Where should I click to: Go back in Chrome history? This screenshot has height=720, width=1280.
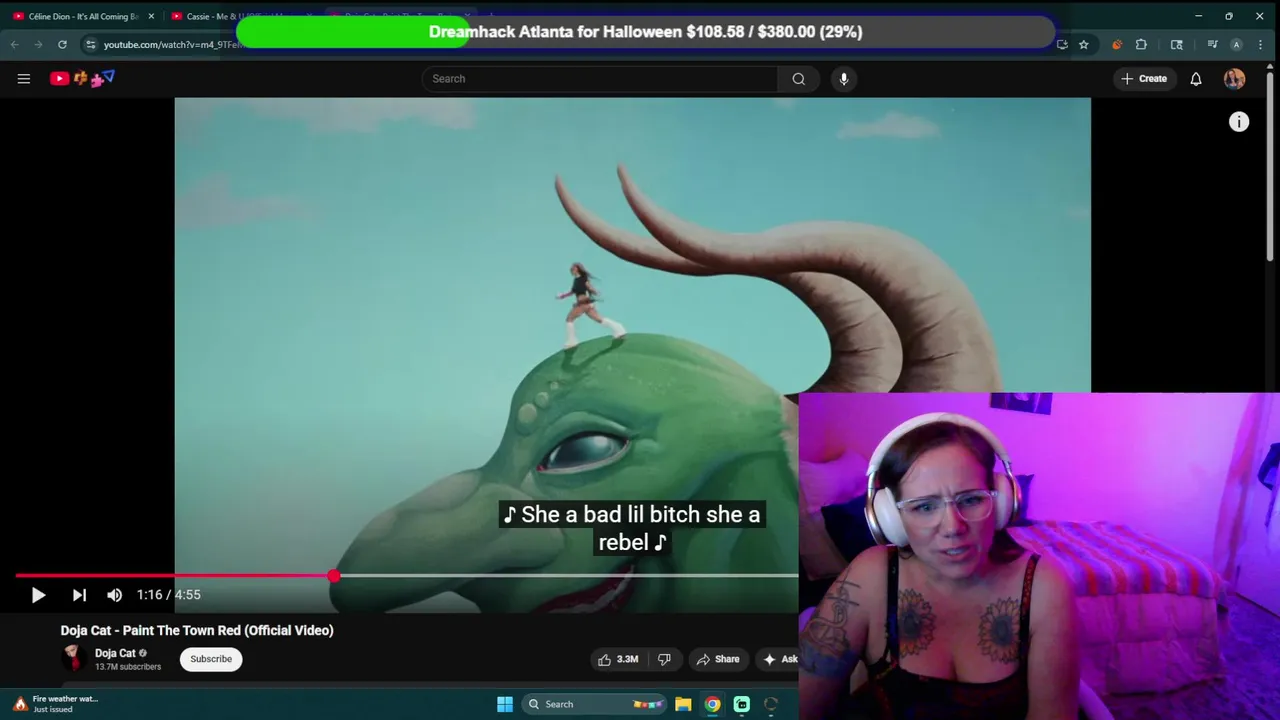coord(14,44)
